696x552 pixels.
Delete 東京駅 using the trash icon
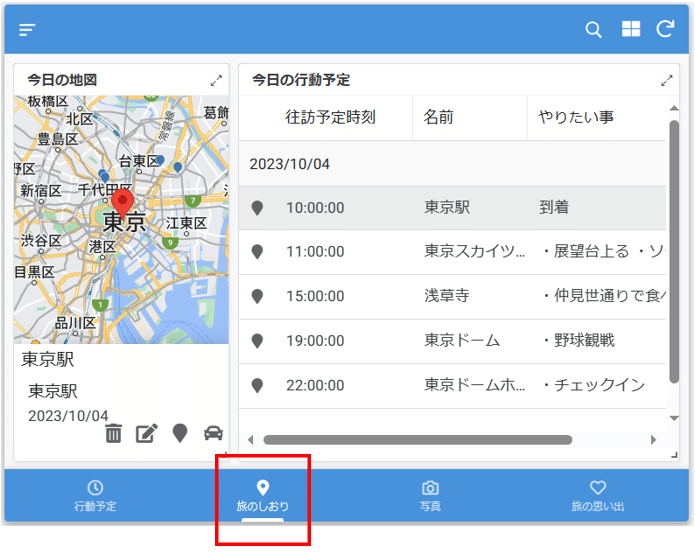coord(114,433)
